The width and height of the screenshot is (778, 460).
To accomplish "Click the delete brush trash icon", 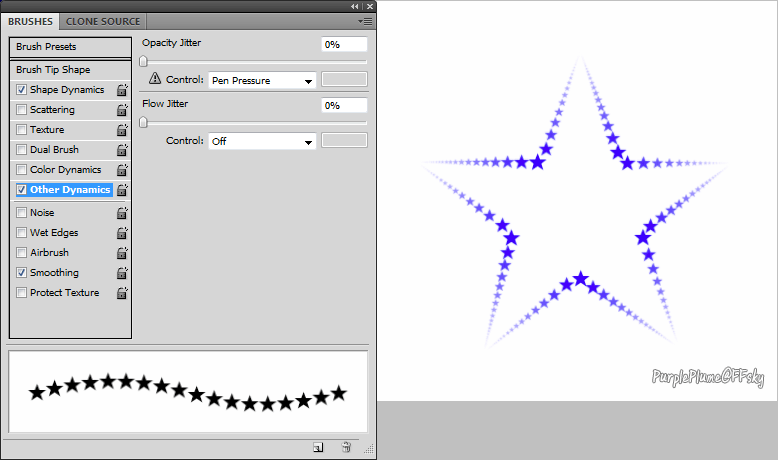I will (346, 447).
